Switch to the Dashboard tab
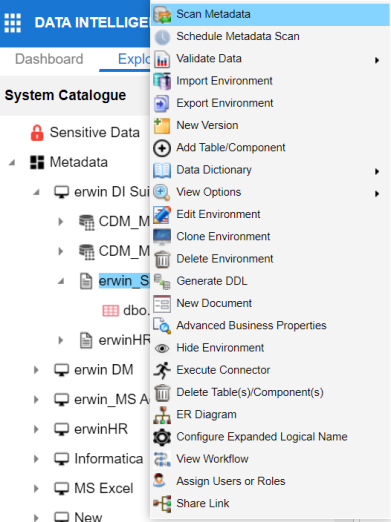 click(x=49, y=59)
